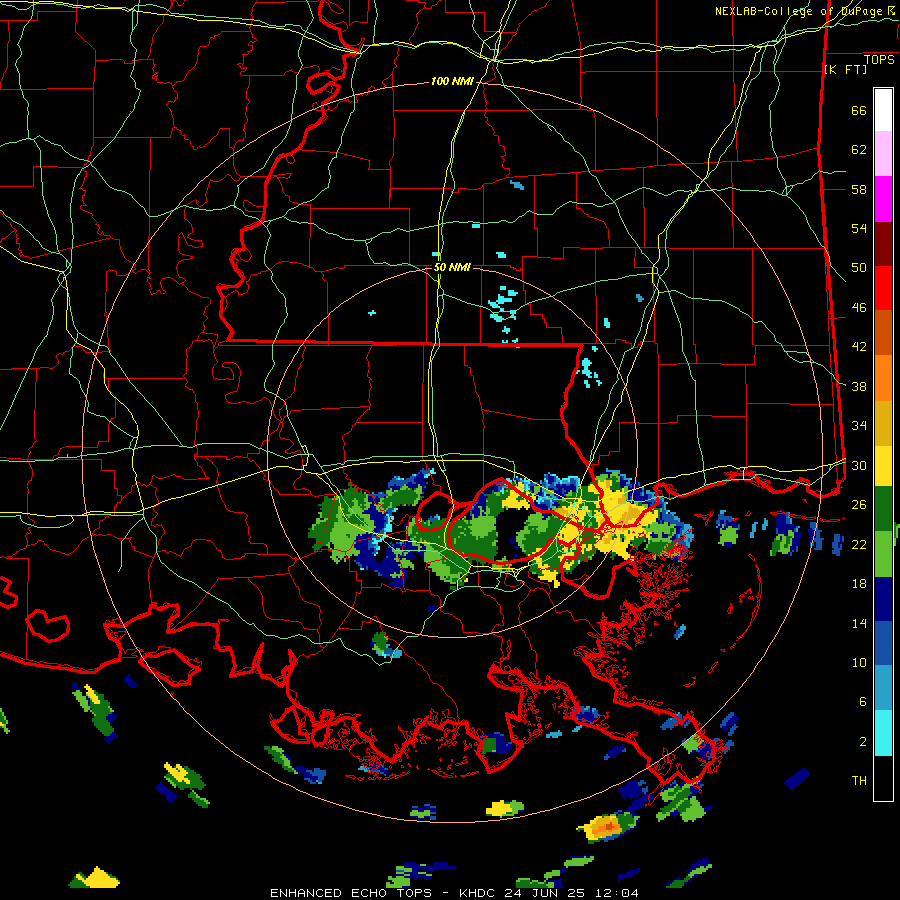Select the navy blue legend swatch
Screen dimensions: 900x900
pos(883,599)
